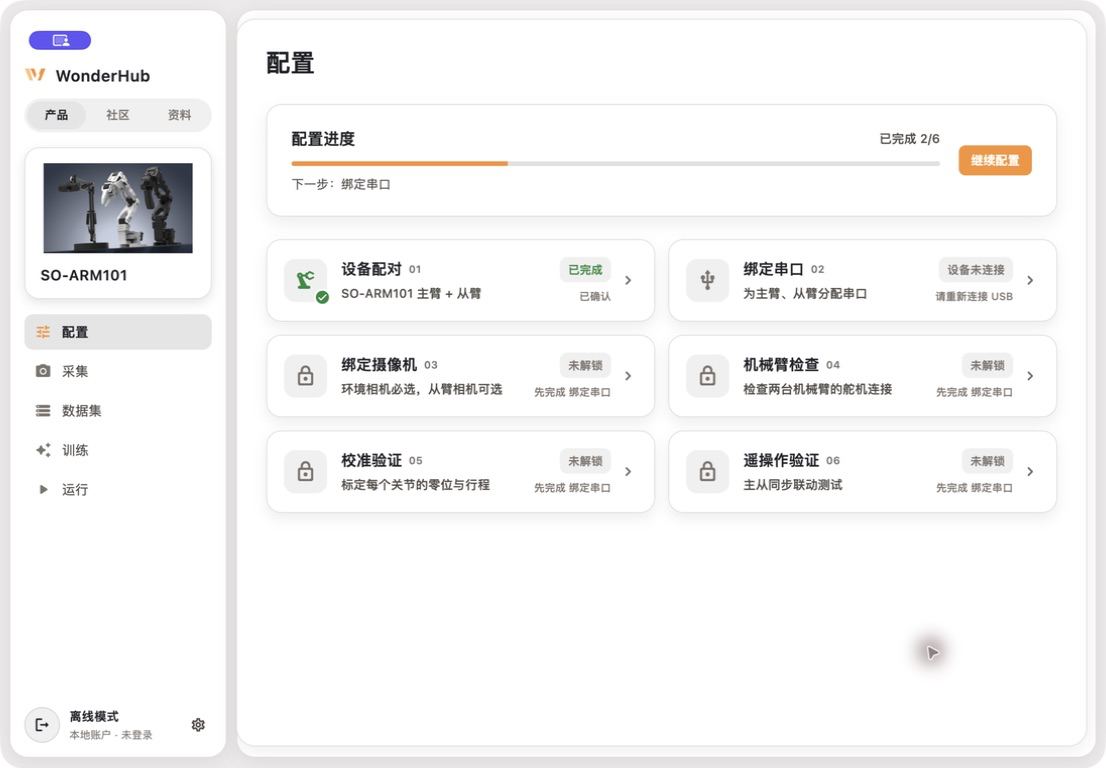
Task: Click 未解锁 badge on 绑定摄像机
Action: tap(585, 365)
